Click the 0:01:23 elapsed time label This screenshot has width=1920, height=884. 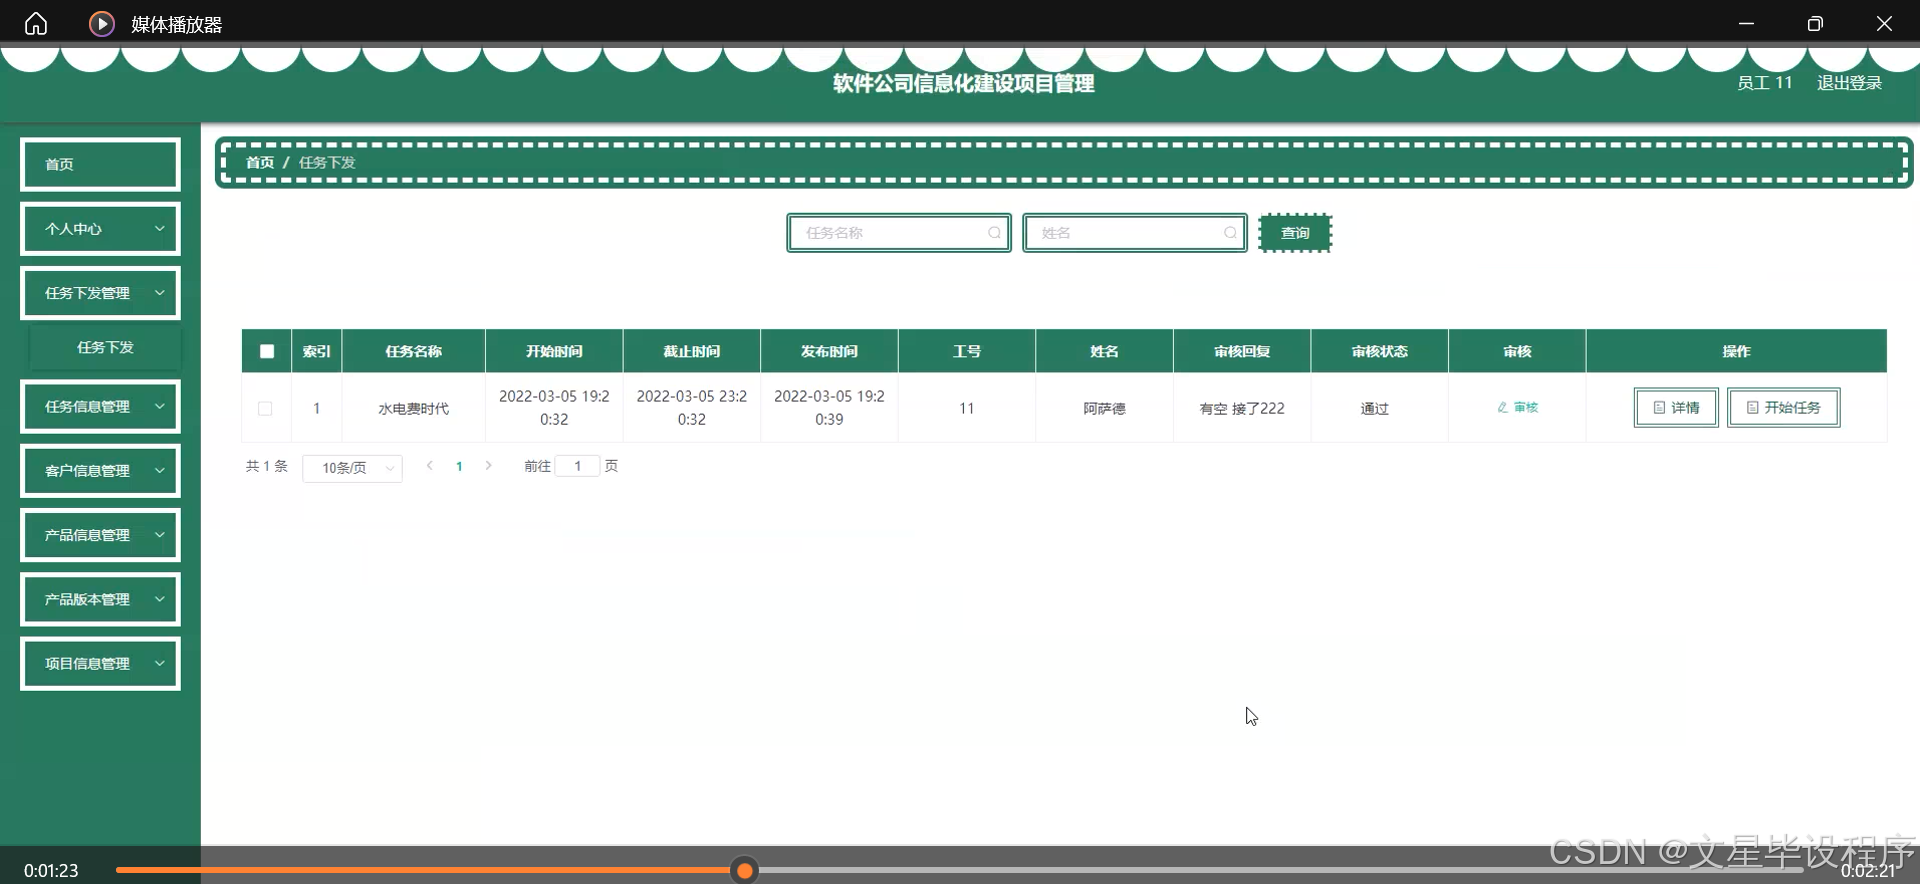[x=51, y=871]
